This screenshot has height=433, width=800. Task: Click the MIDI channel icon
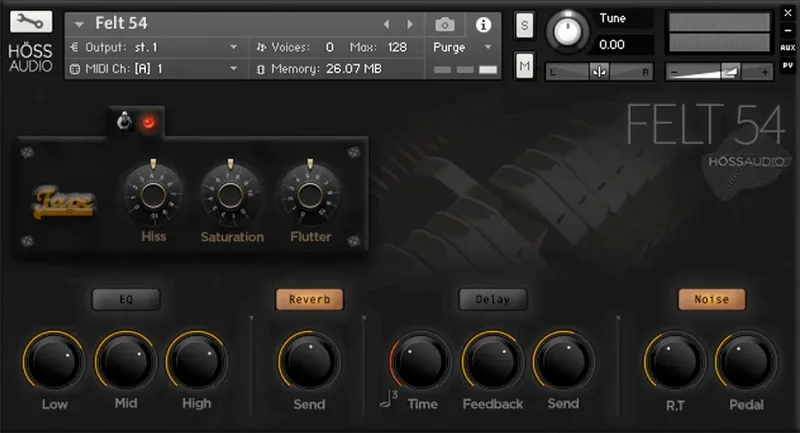(x=74, y=69)
